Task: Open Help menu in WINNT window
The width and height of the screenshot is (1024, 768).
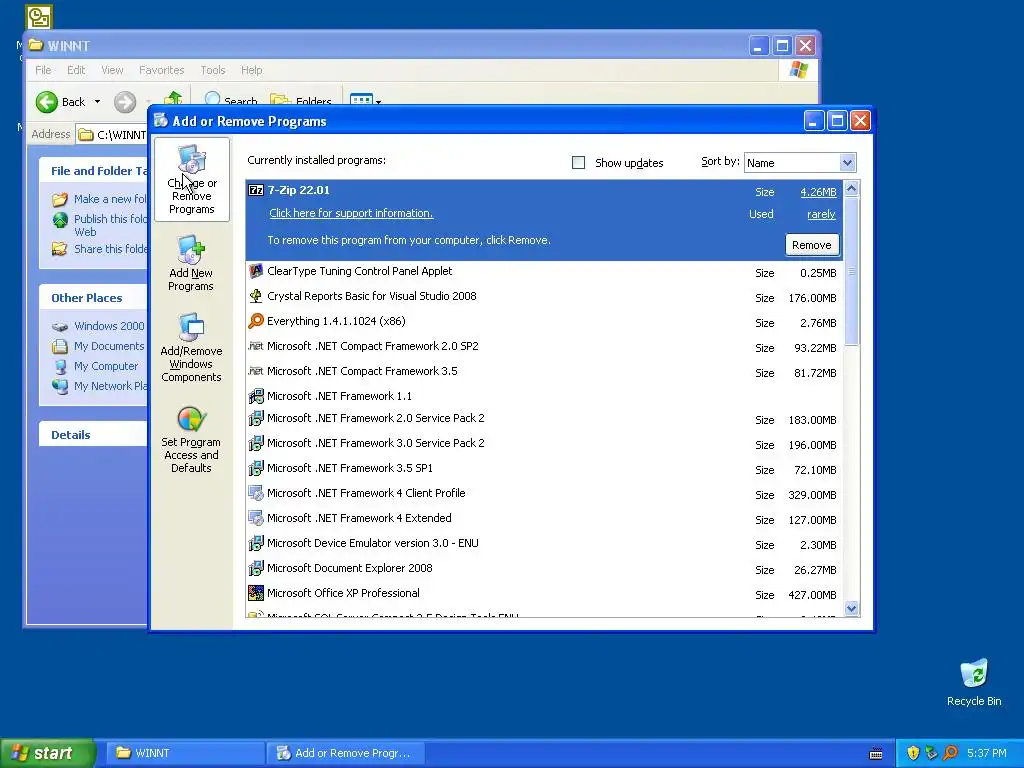Action: [x=251, y=70]
